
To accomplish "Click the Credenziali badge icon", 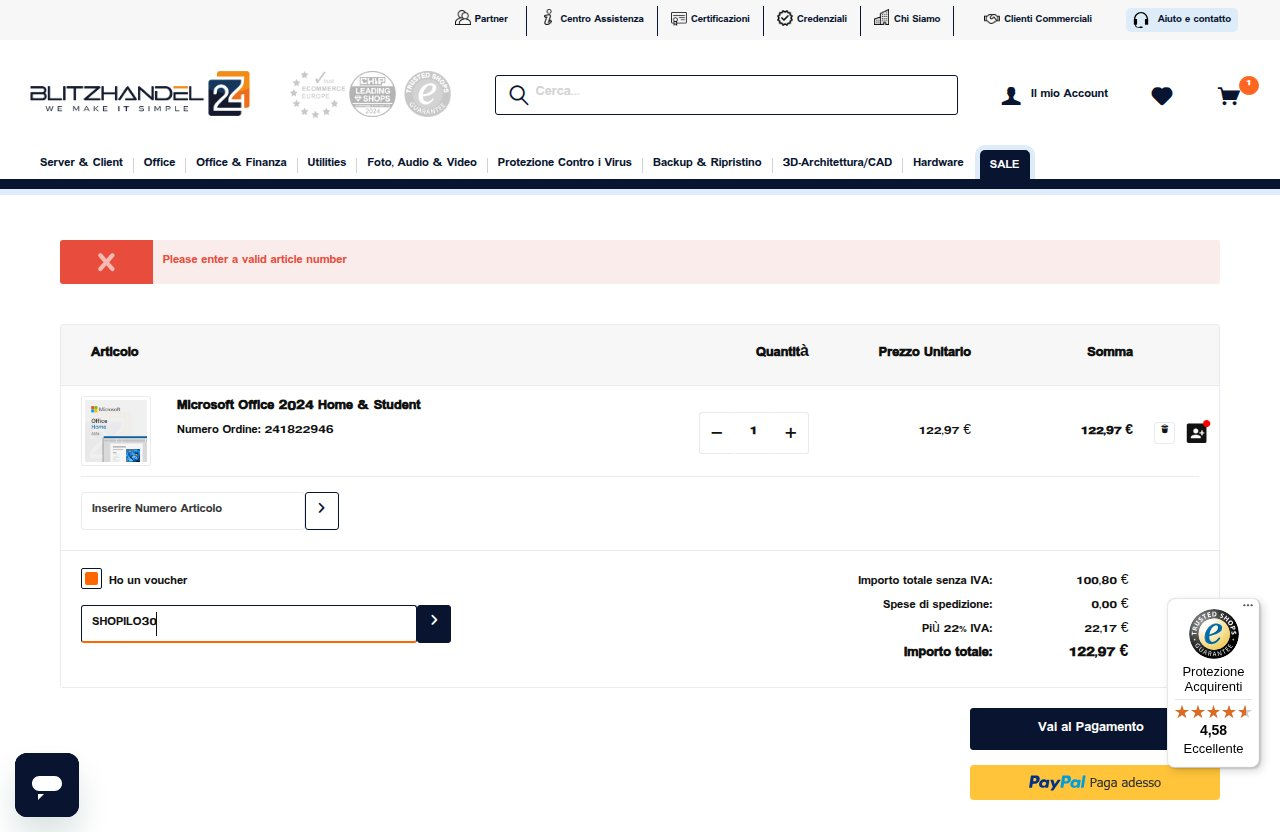I will point(785,18).
